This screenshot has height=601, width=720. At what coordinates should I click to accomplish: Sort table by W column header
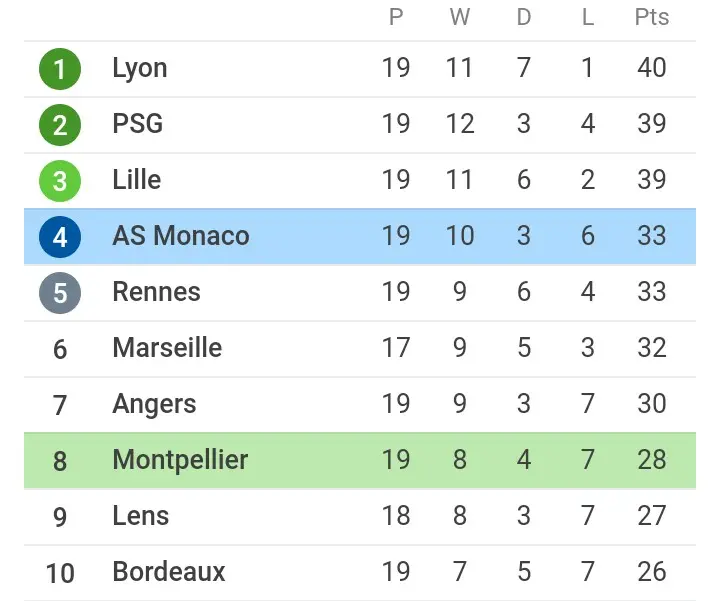click(x=460, y=17)
